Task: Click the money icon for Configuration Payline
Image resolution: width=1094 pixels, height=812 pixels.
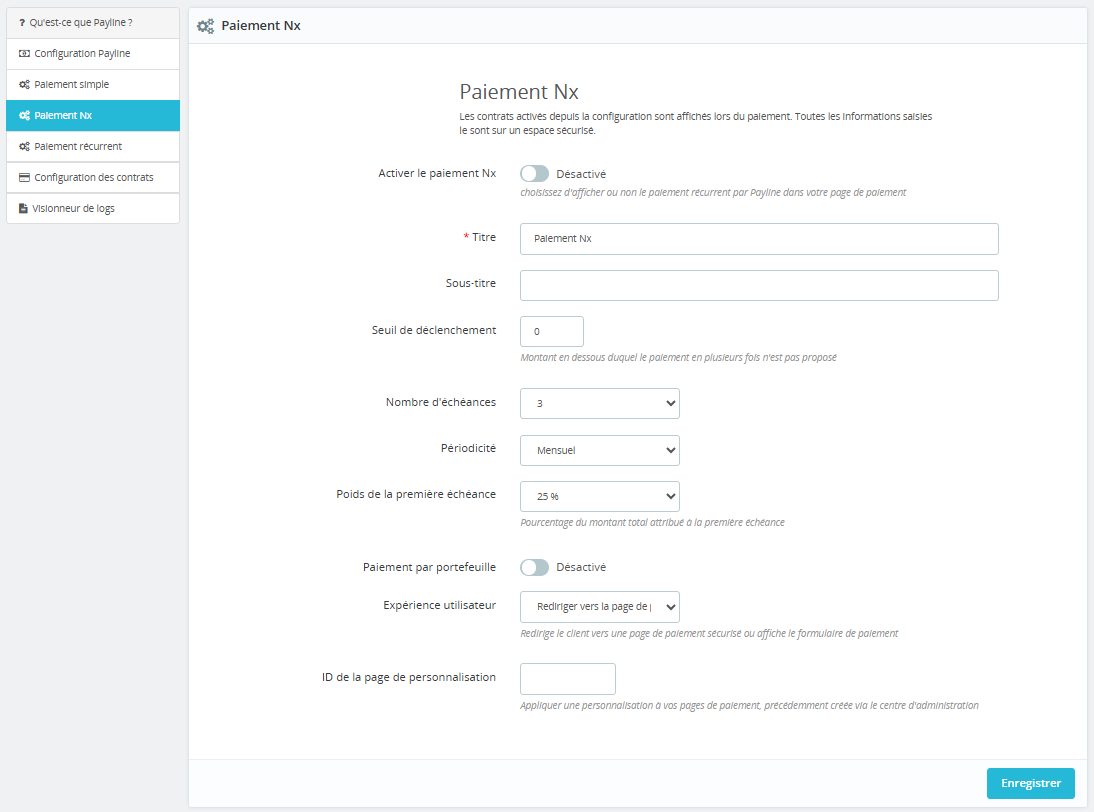Action: tap(24, 53)
